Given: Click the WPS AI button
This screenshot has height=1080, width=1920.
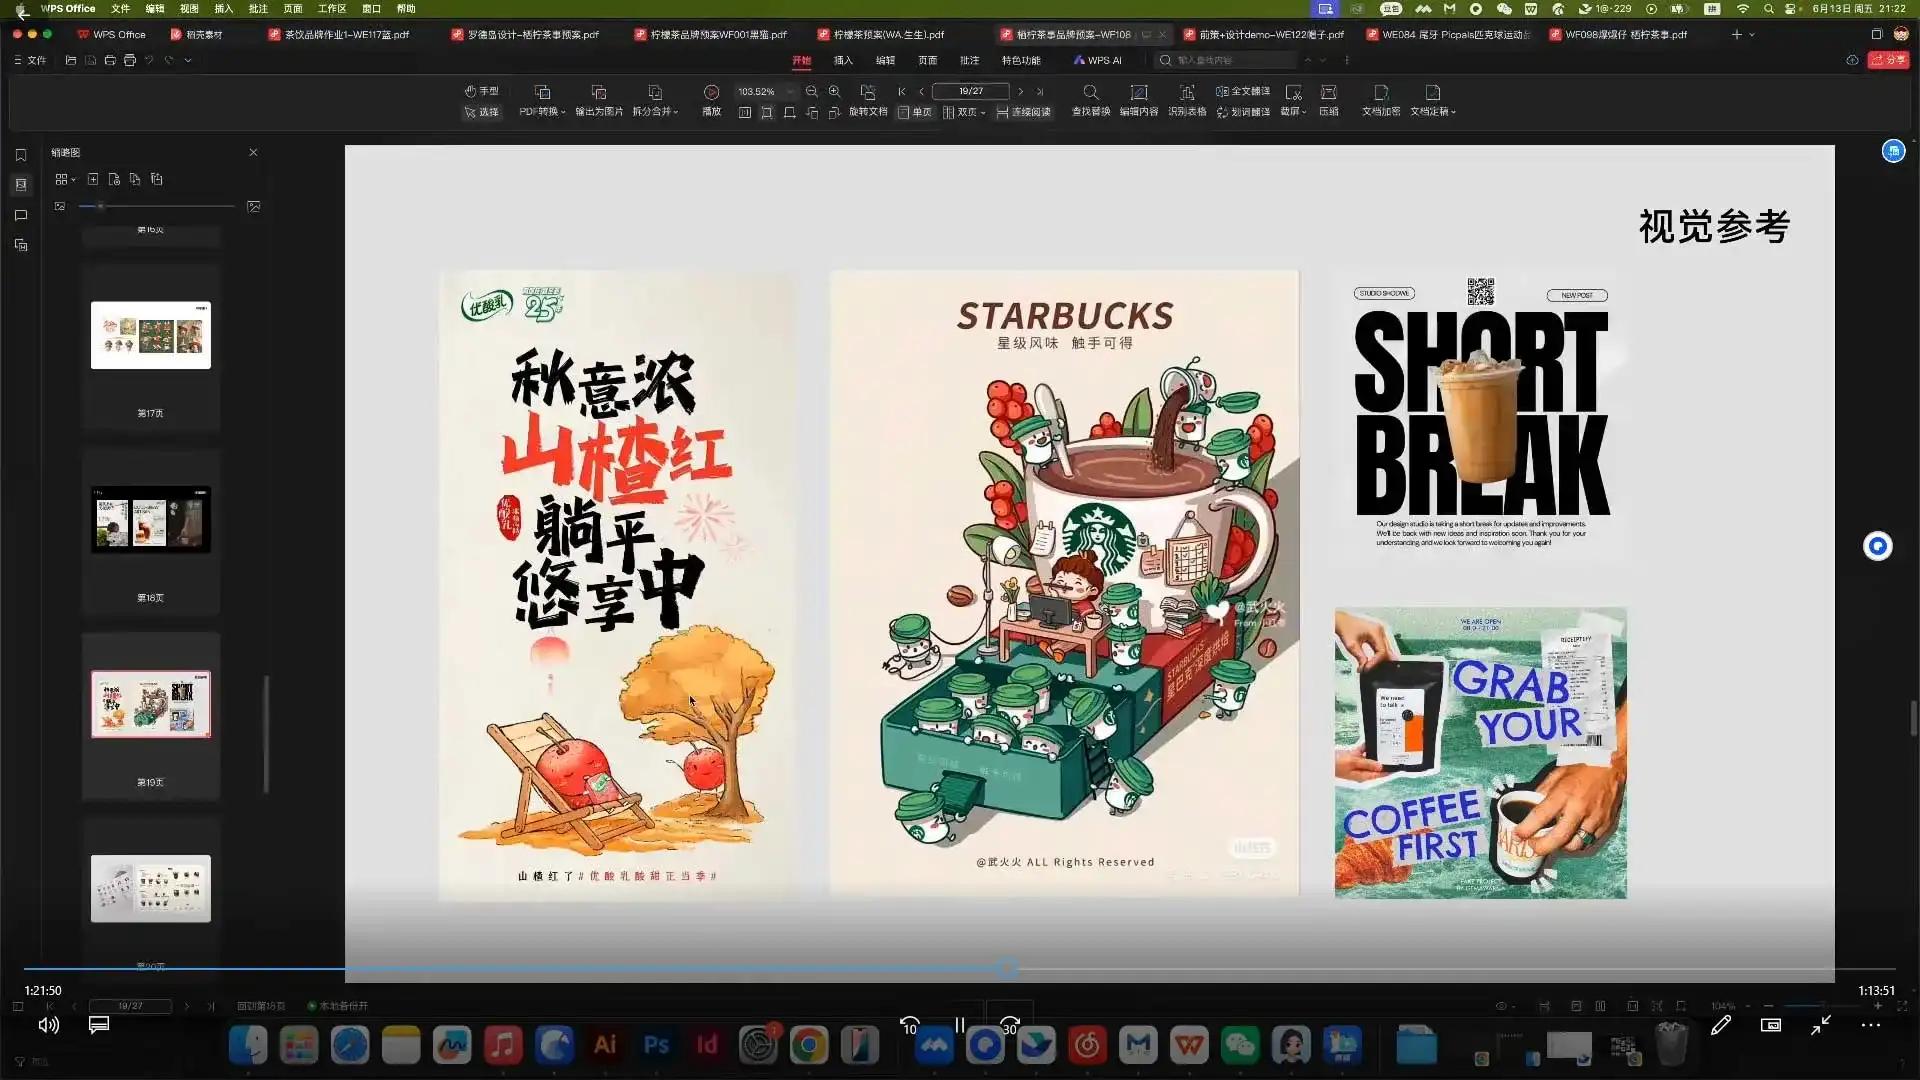Looking at the screenshot, I should tap(1097, 60).
